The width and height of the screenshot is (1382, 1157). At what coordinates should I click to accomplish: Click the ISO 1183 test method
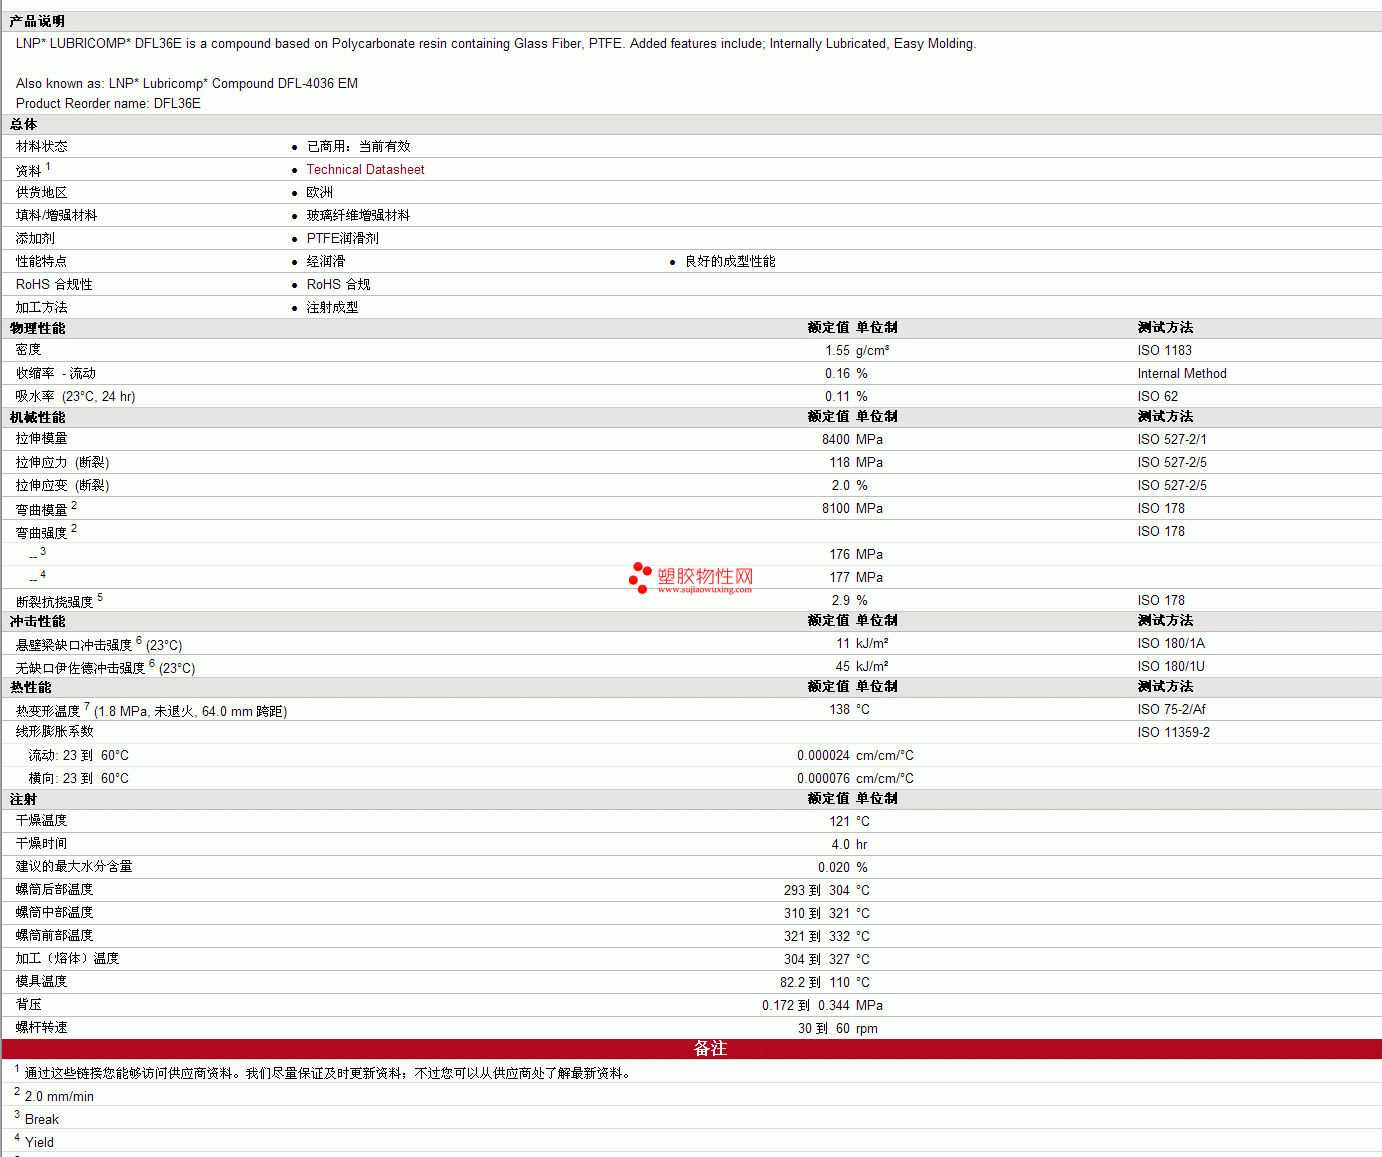[1165, 351]
